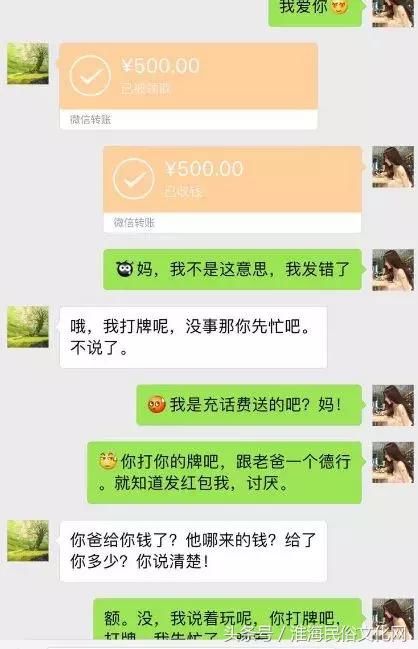Select the 哦，我打牌呢 white message bubble
The image size is (418, 649).
pyautogui.click(x=193, y=337)
